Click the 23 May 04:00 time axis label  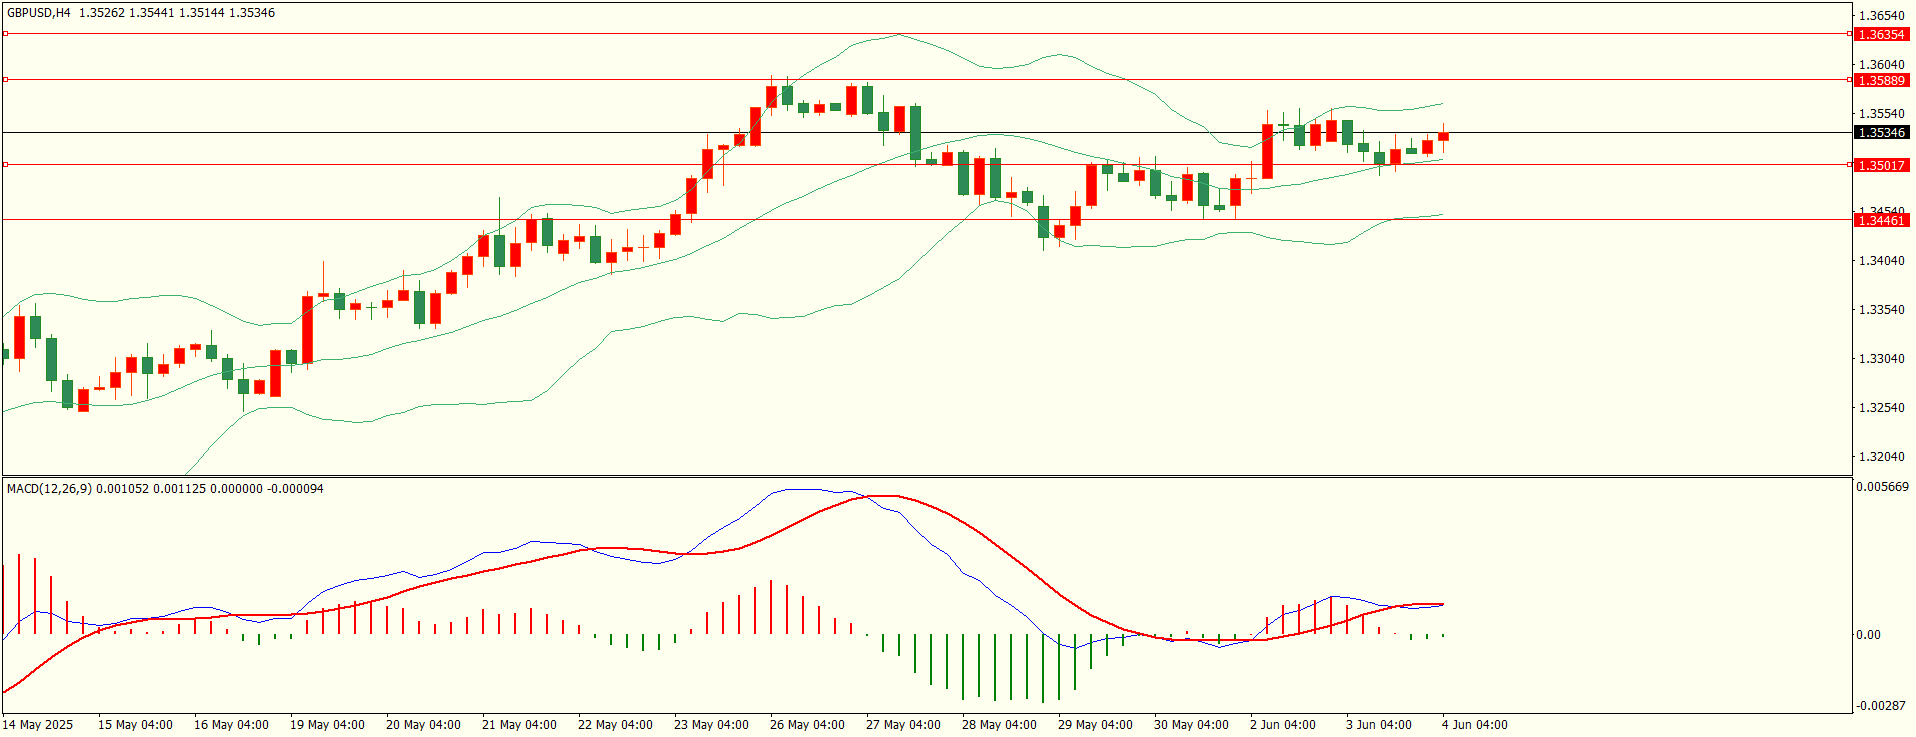(711, 725)
